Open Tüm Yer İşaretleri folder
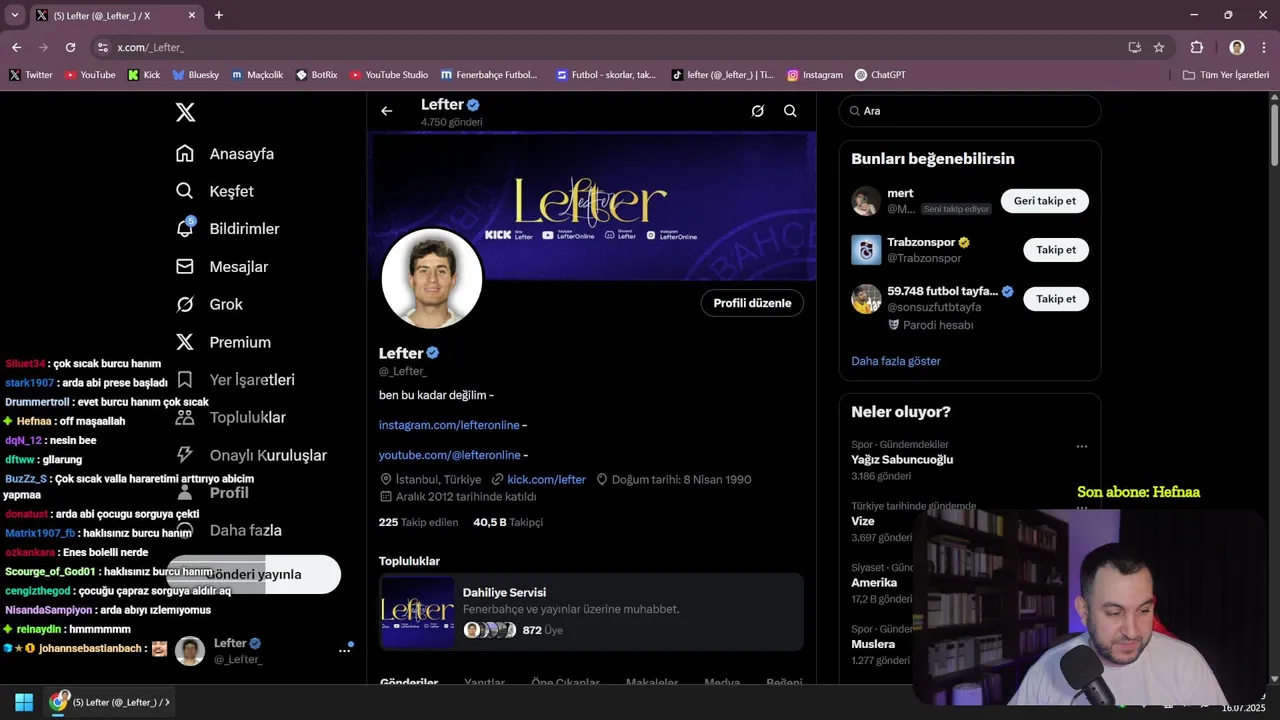 (x=1226, y=75)
